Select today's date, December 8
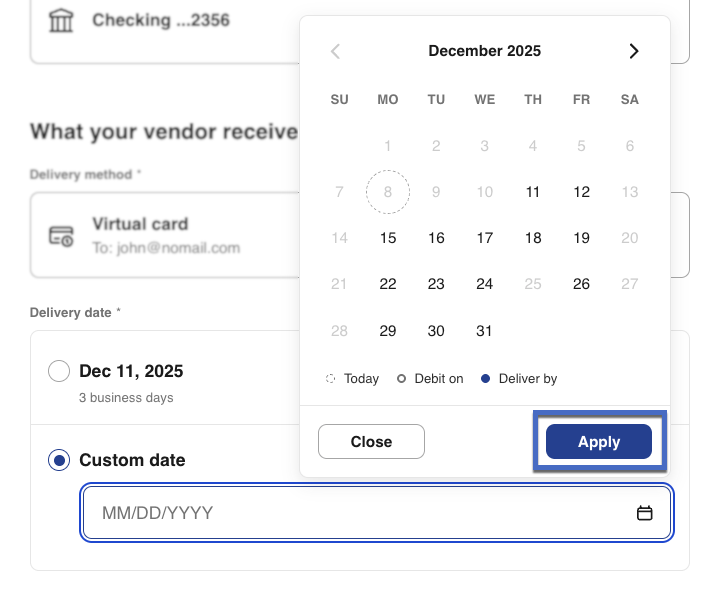709x593 pixels. pyautogui.click(x=388, y=192)
